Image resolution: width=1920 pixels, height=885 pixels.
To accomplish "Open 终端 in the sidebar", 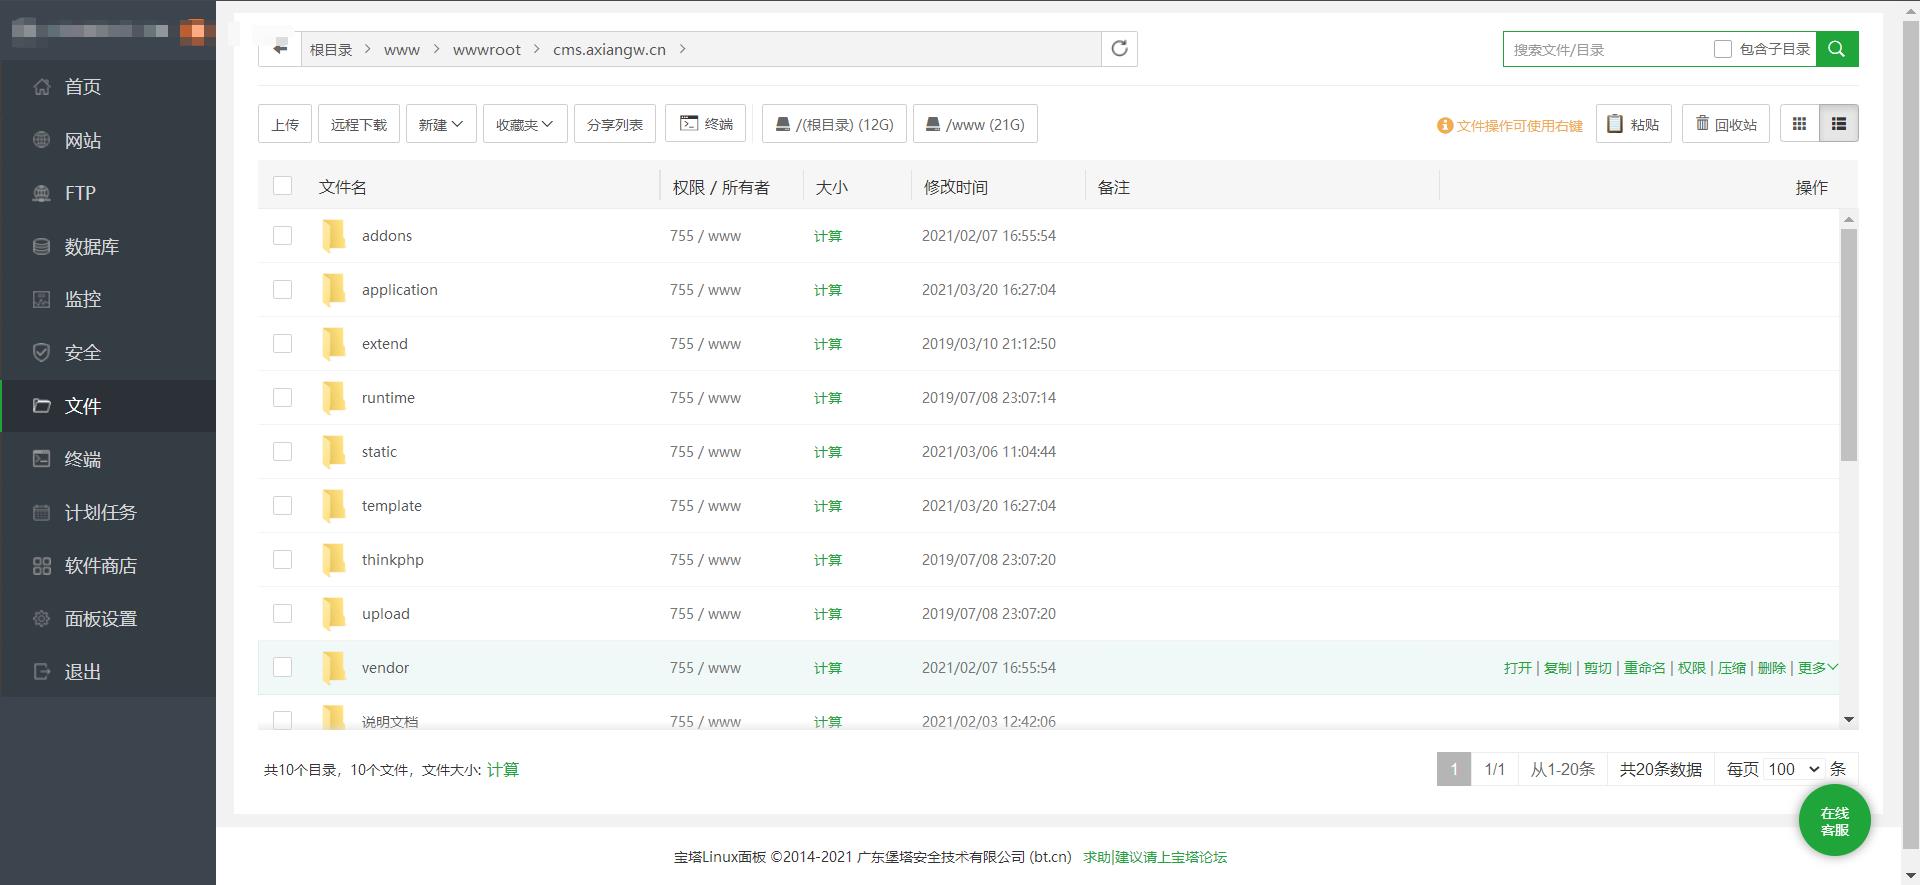I will tap(108, 459).
